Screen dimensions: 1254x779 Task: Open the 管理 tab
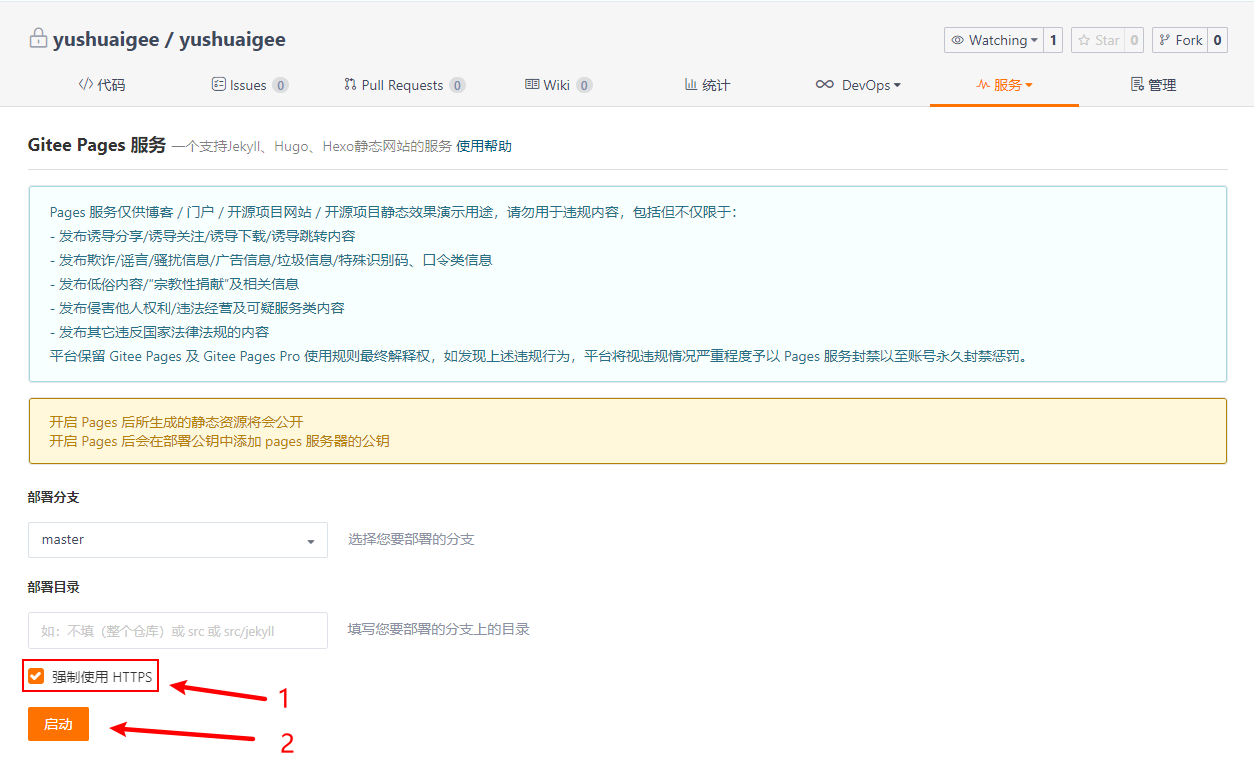[1153, 85]
